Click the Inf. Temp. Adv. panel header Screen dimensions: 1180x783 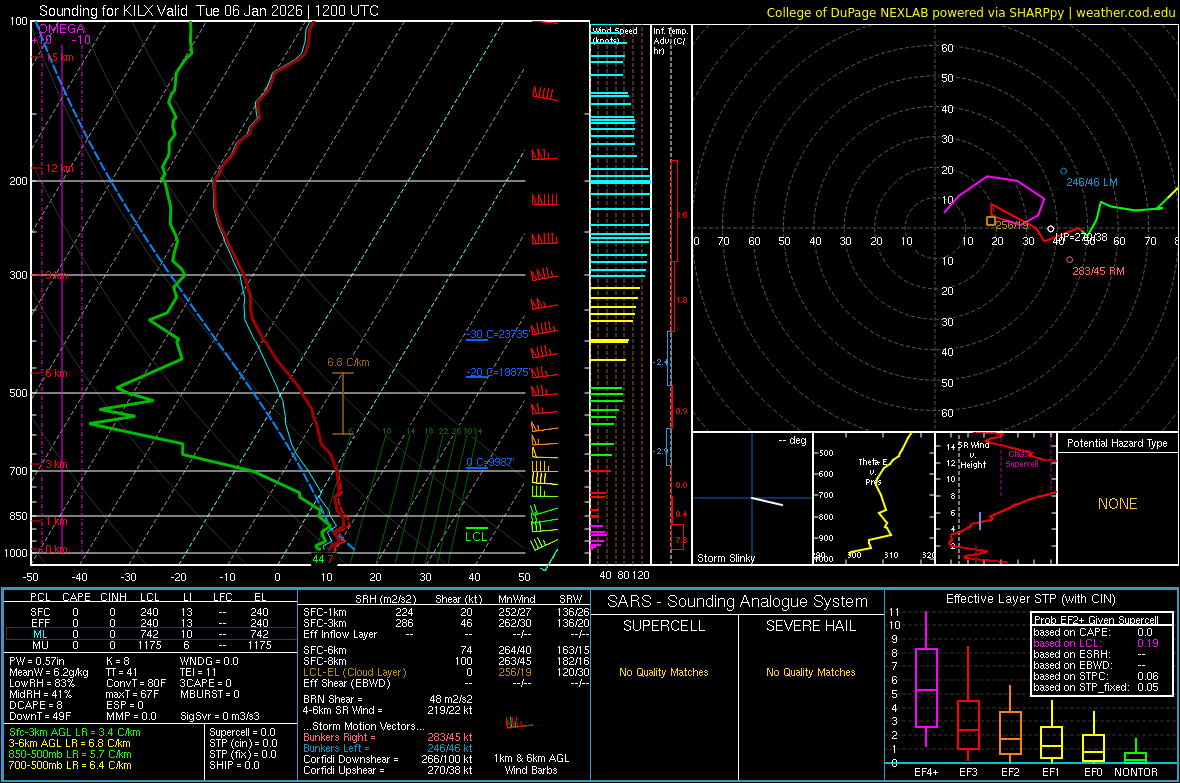click(x=670, y=41)
